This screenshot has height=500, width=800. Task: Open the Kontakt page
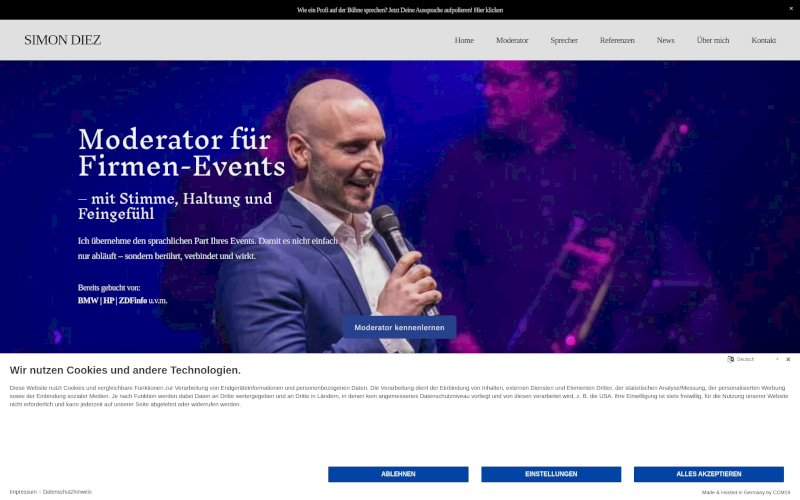point(763,40)
